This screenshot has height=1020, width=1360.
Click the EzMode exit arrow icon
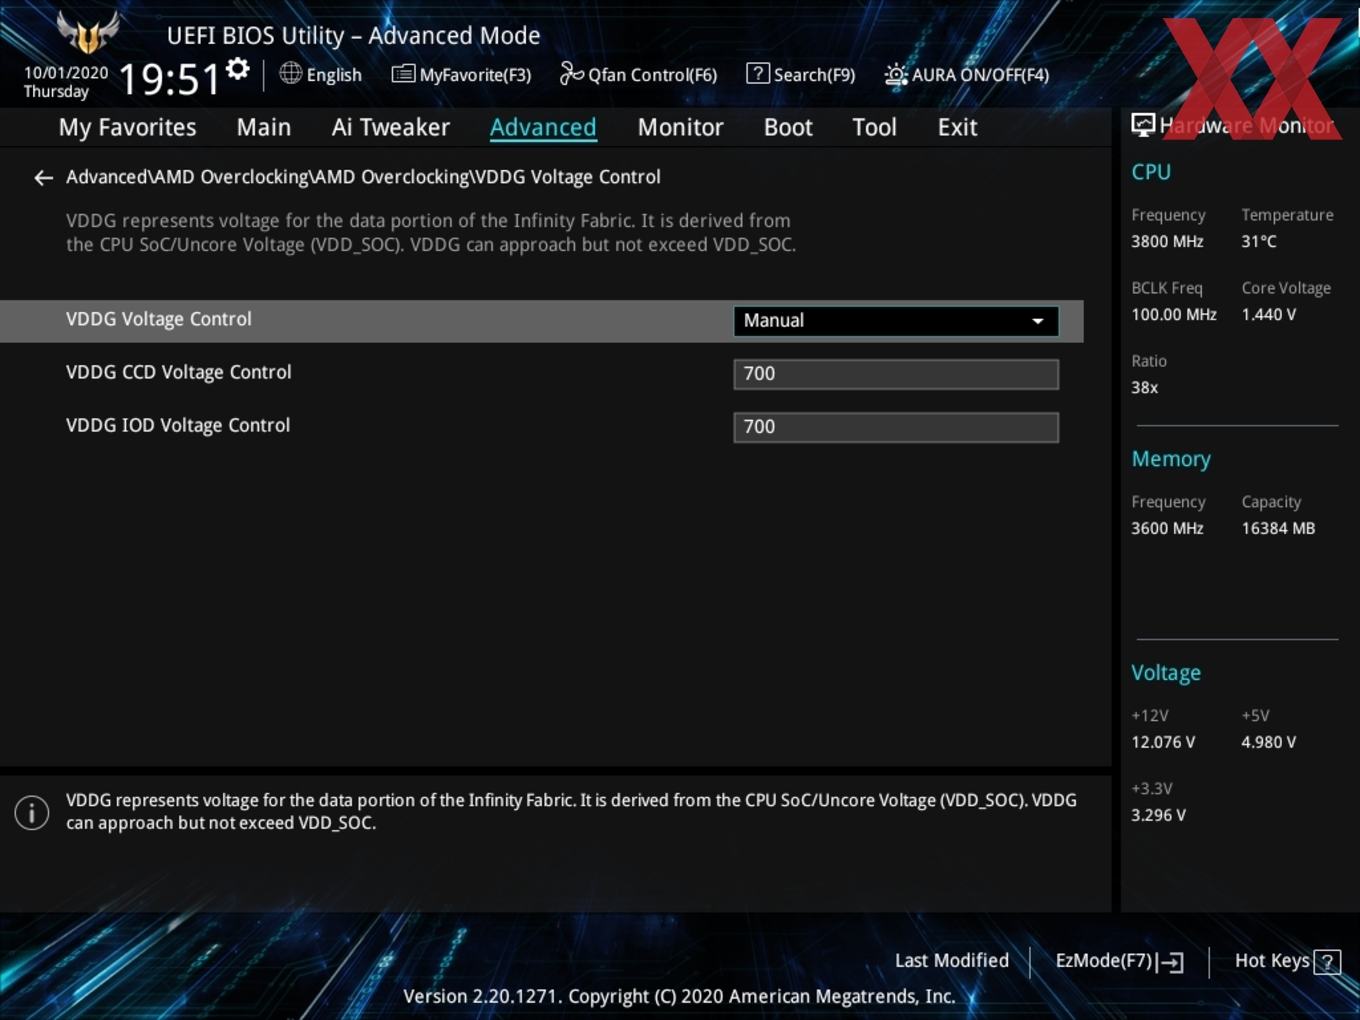(1171, 962)
